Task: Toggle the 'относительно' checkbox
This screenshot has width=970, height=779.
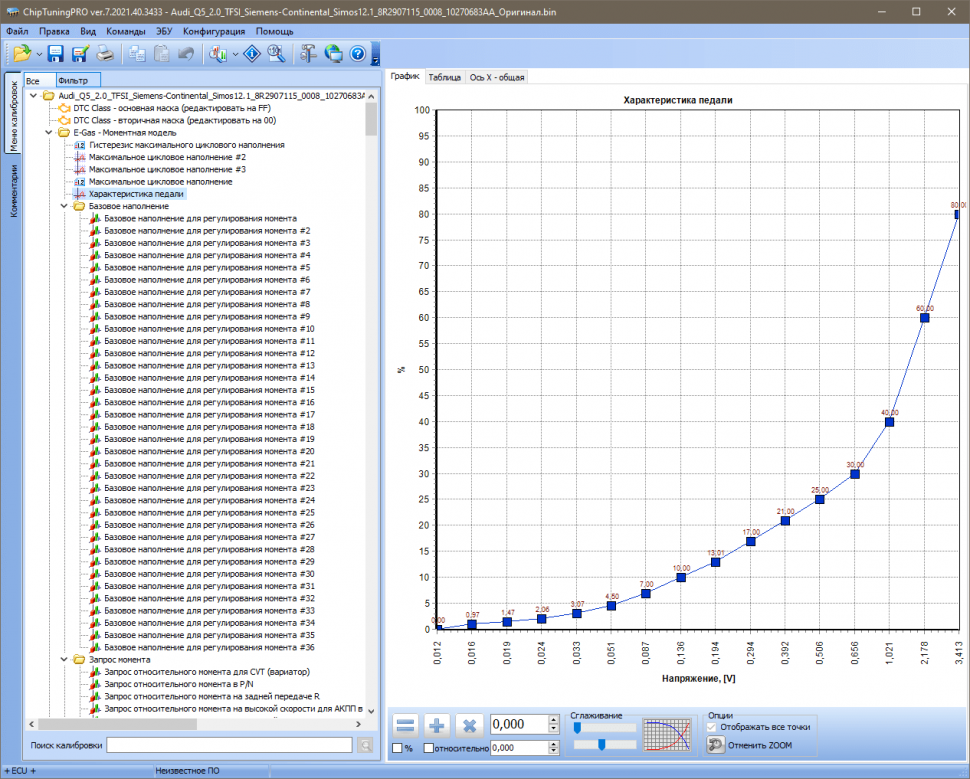Action: (429, 748)
